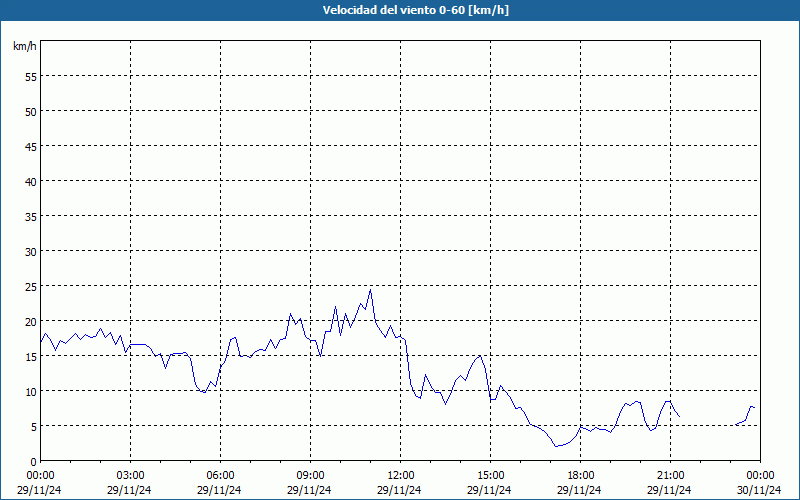Click the "00:00" time label above 29/11/24

click(40, 476)
